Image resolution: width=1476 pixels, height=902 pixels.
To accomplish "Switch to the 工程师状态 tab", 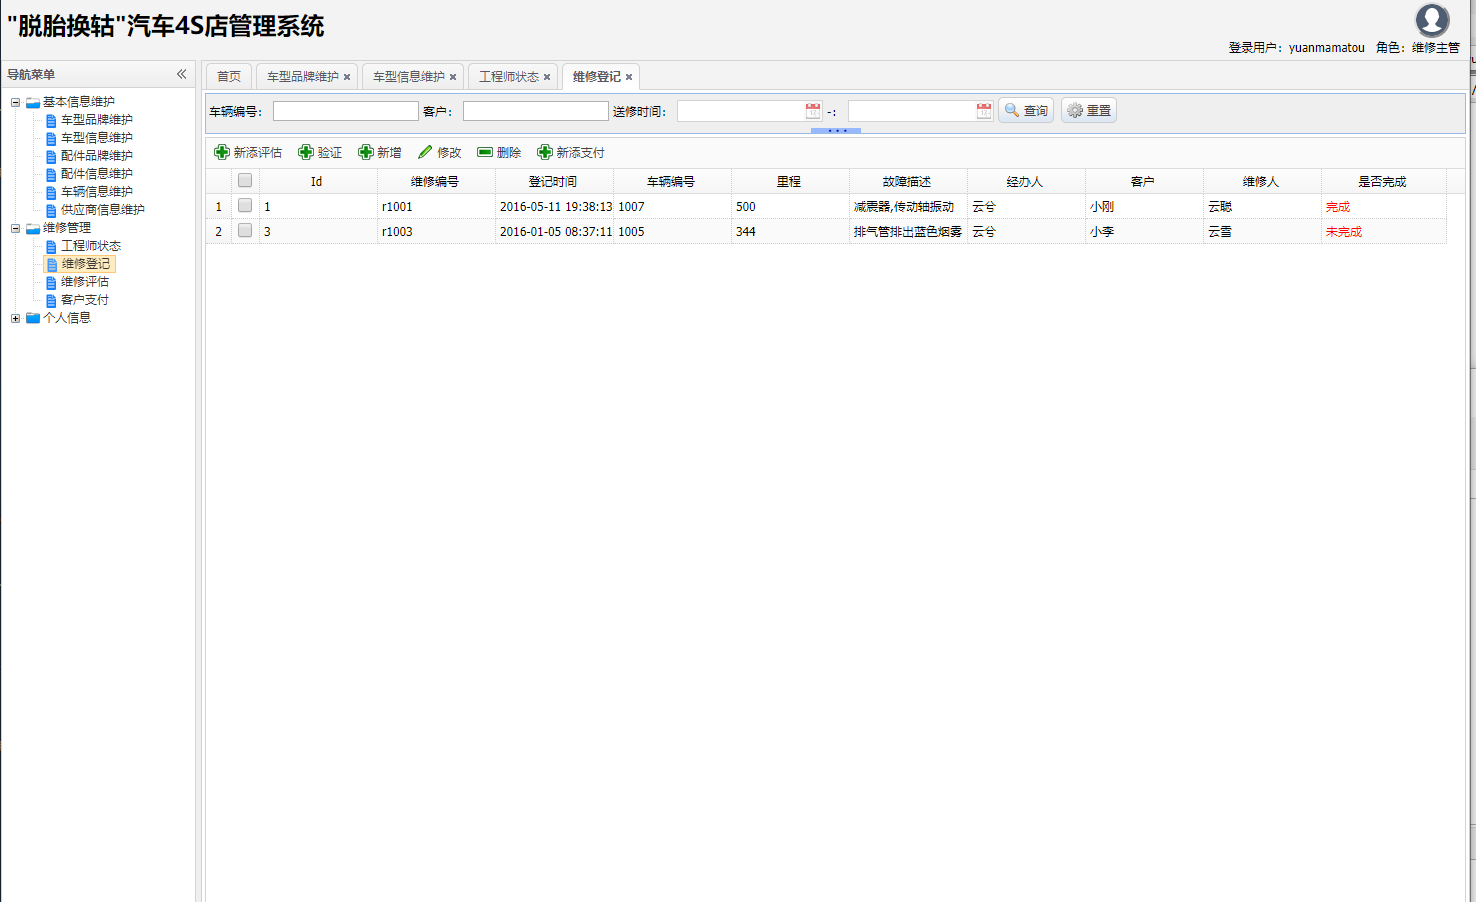I will (509, 77).
